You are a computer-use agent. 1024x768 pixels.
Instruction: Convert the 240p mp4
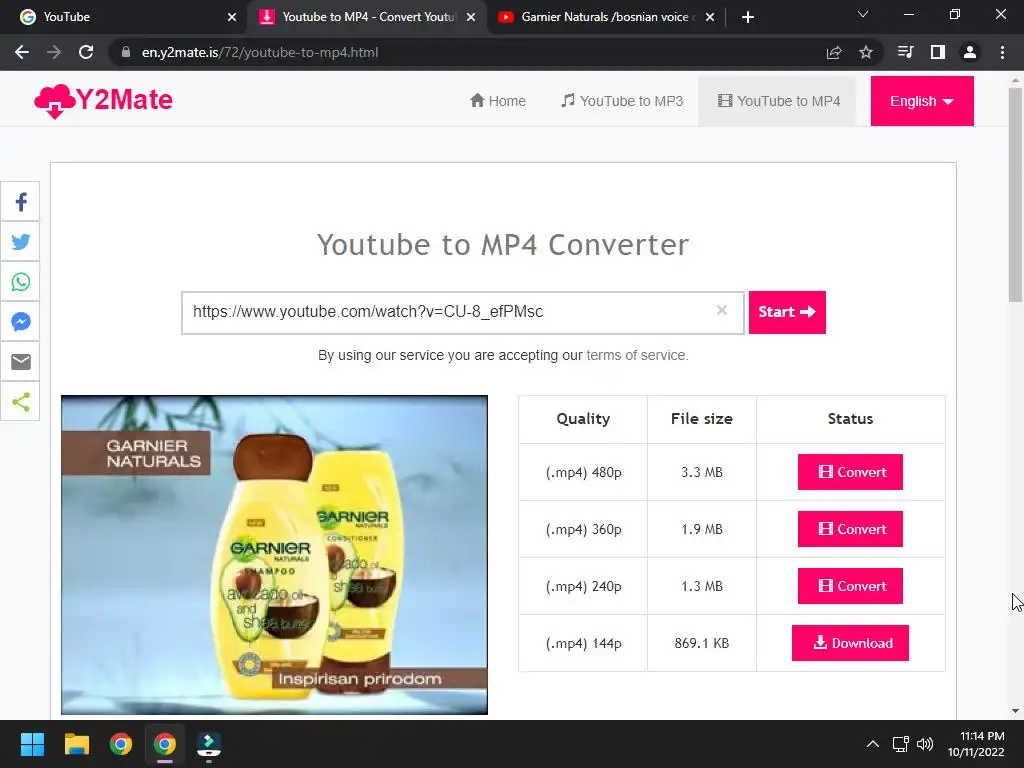tap(850, 586)
